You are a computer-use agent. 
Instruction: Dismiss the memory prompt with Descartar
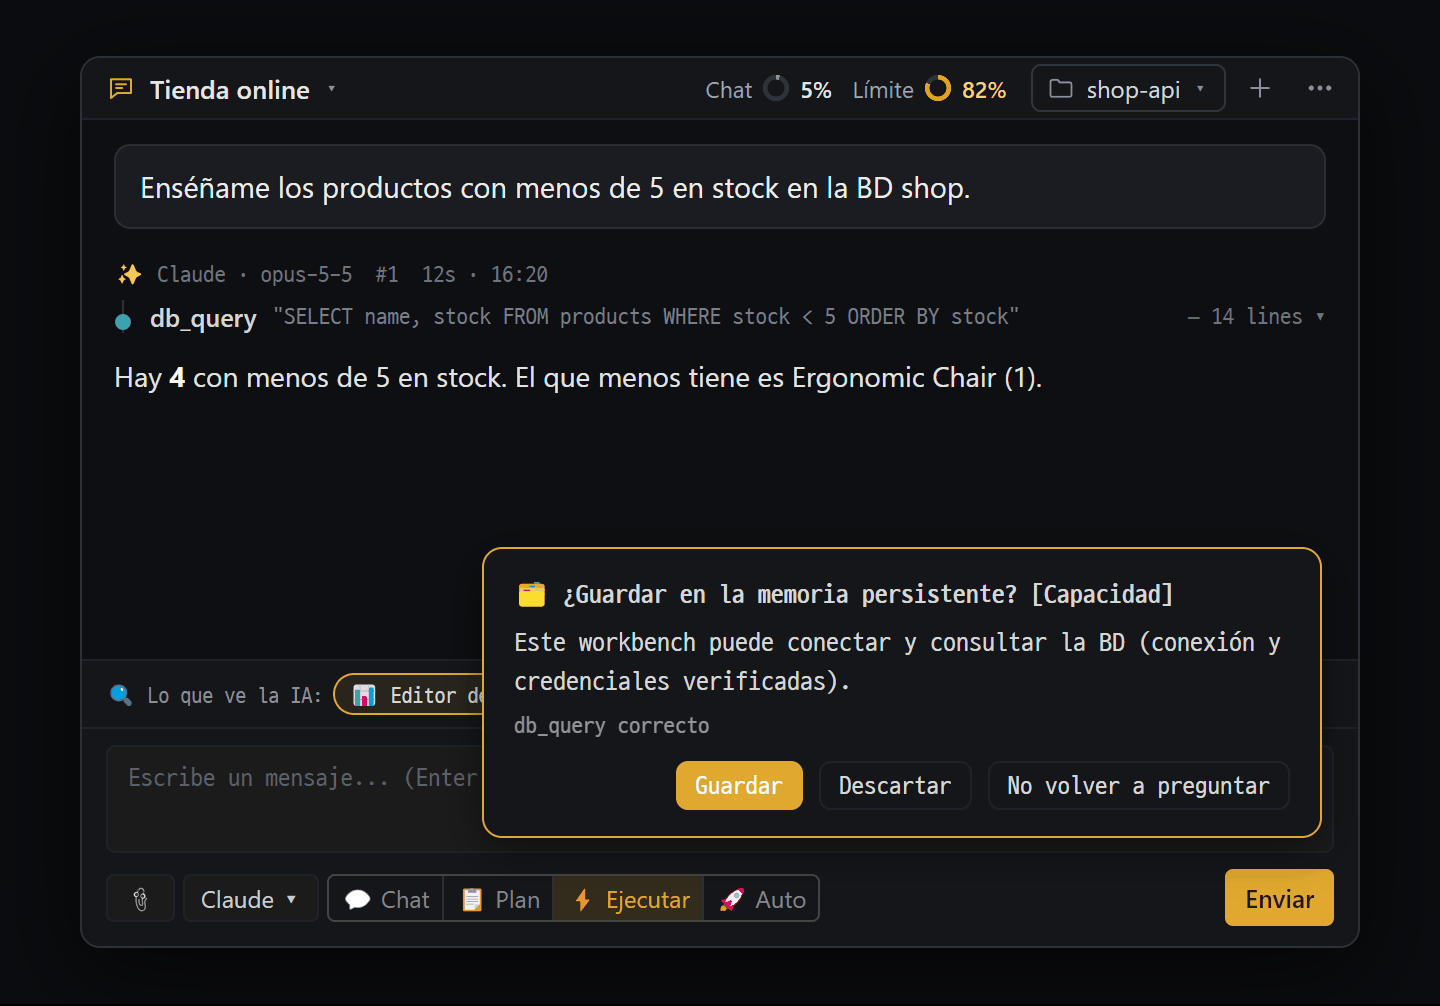(895, 785)
